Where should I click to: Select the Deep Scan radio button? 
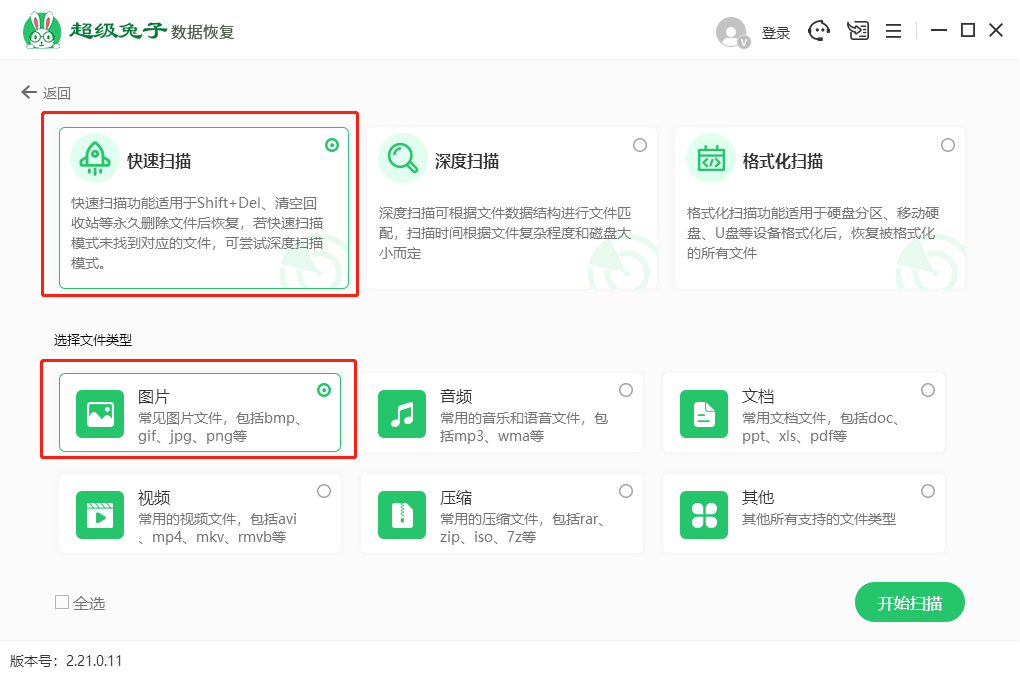(640, 145)
